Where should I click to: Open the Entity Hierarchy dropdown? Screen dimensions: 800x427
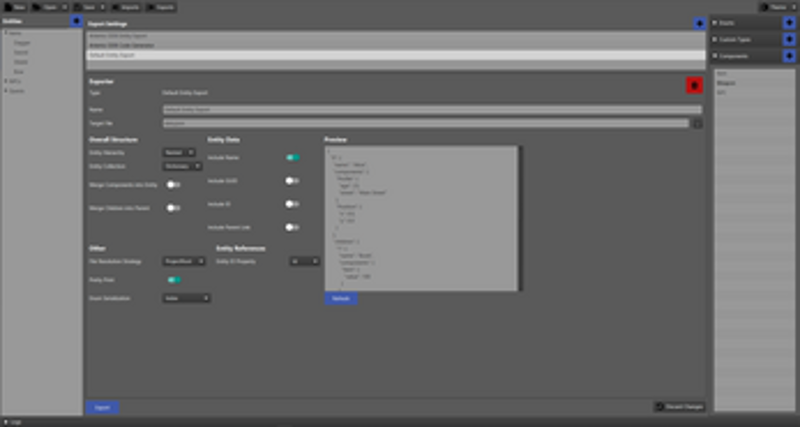click(179, 153)
